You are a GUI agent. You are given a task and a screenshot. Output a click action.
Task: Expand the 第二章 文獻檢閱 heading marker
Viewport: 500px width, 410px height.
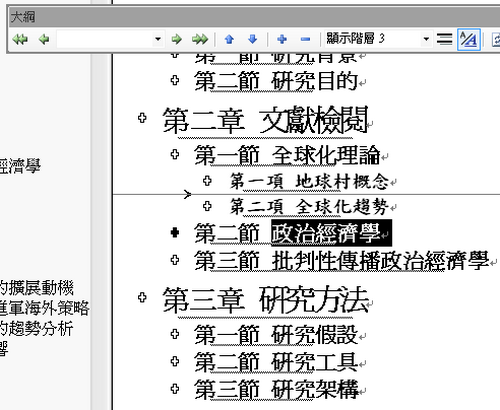point(142,118)
